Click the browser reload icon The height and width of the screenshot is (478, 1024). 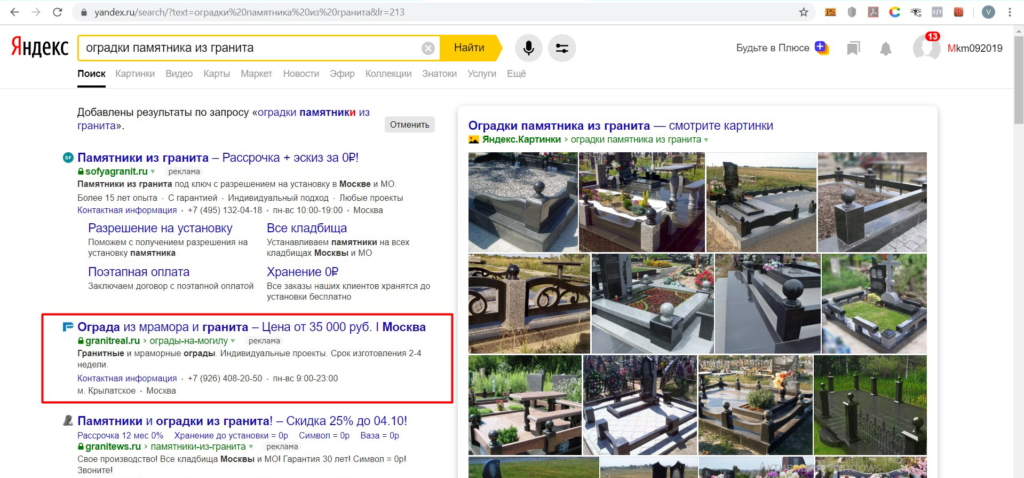(x=56, y=12)
